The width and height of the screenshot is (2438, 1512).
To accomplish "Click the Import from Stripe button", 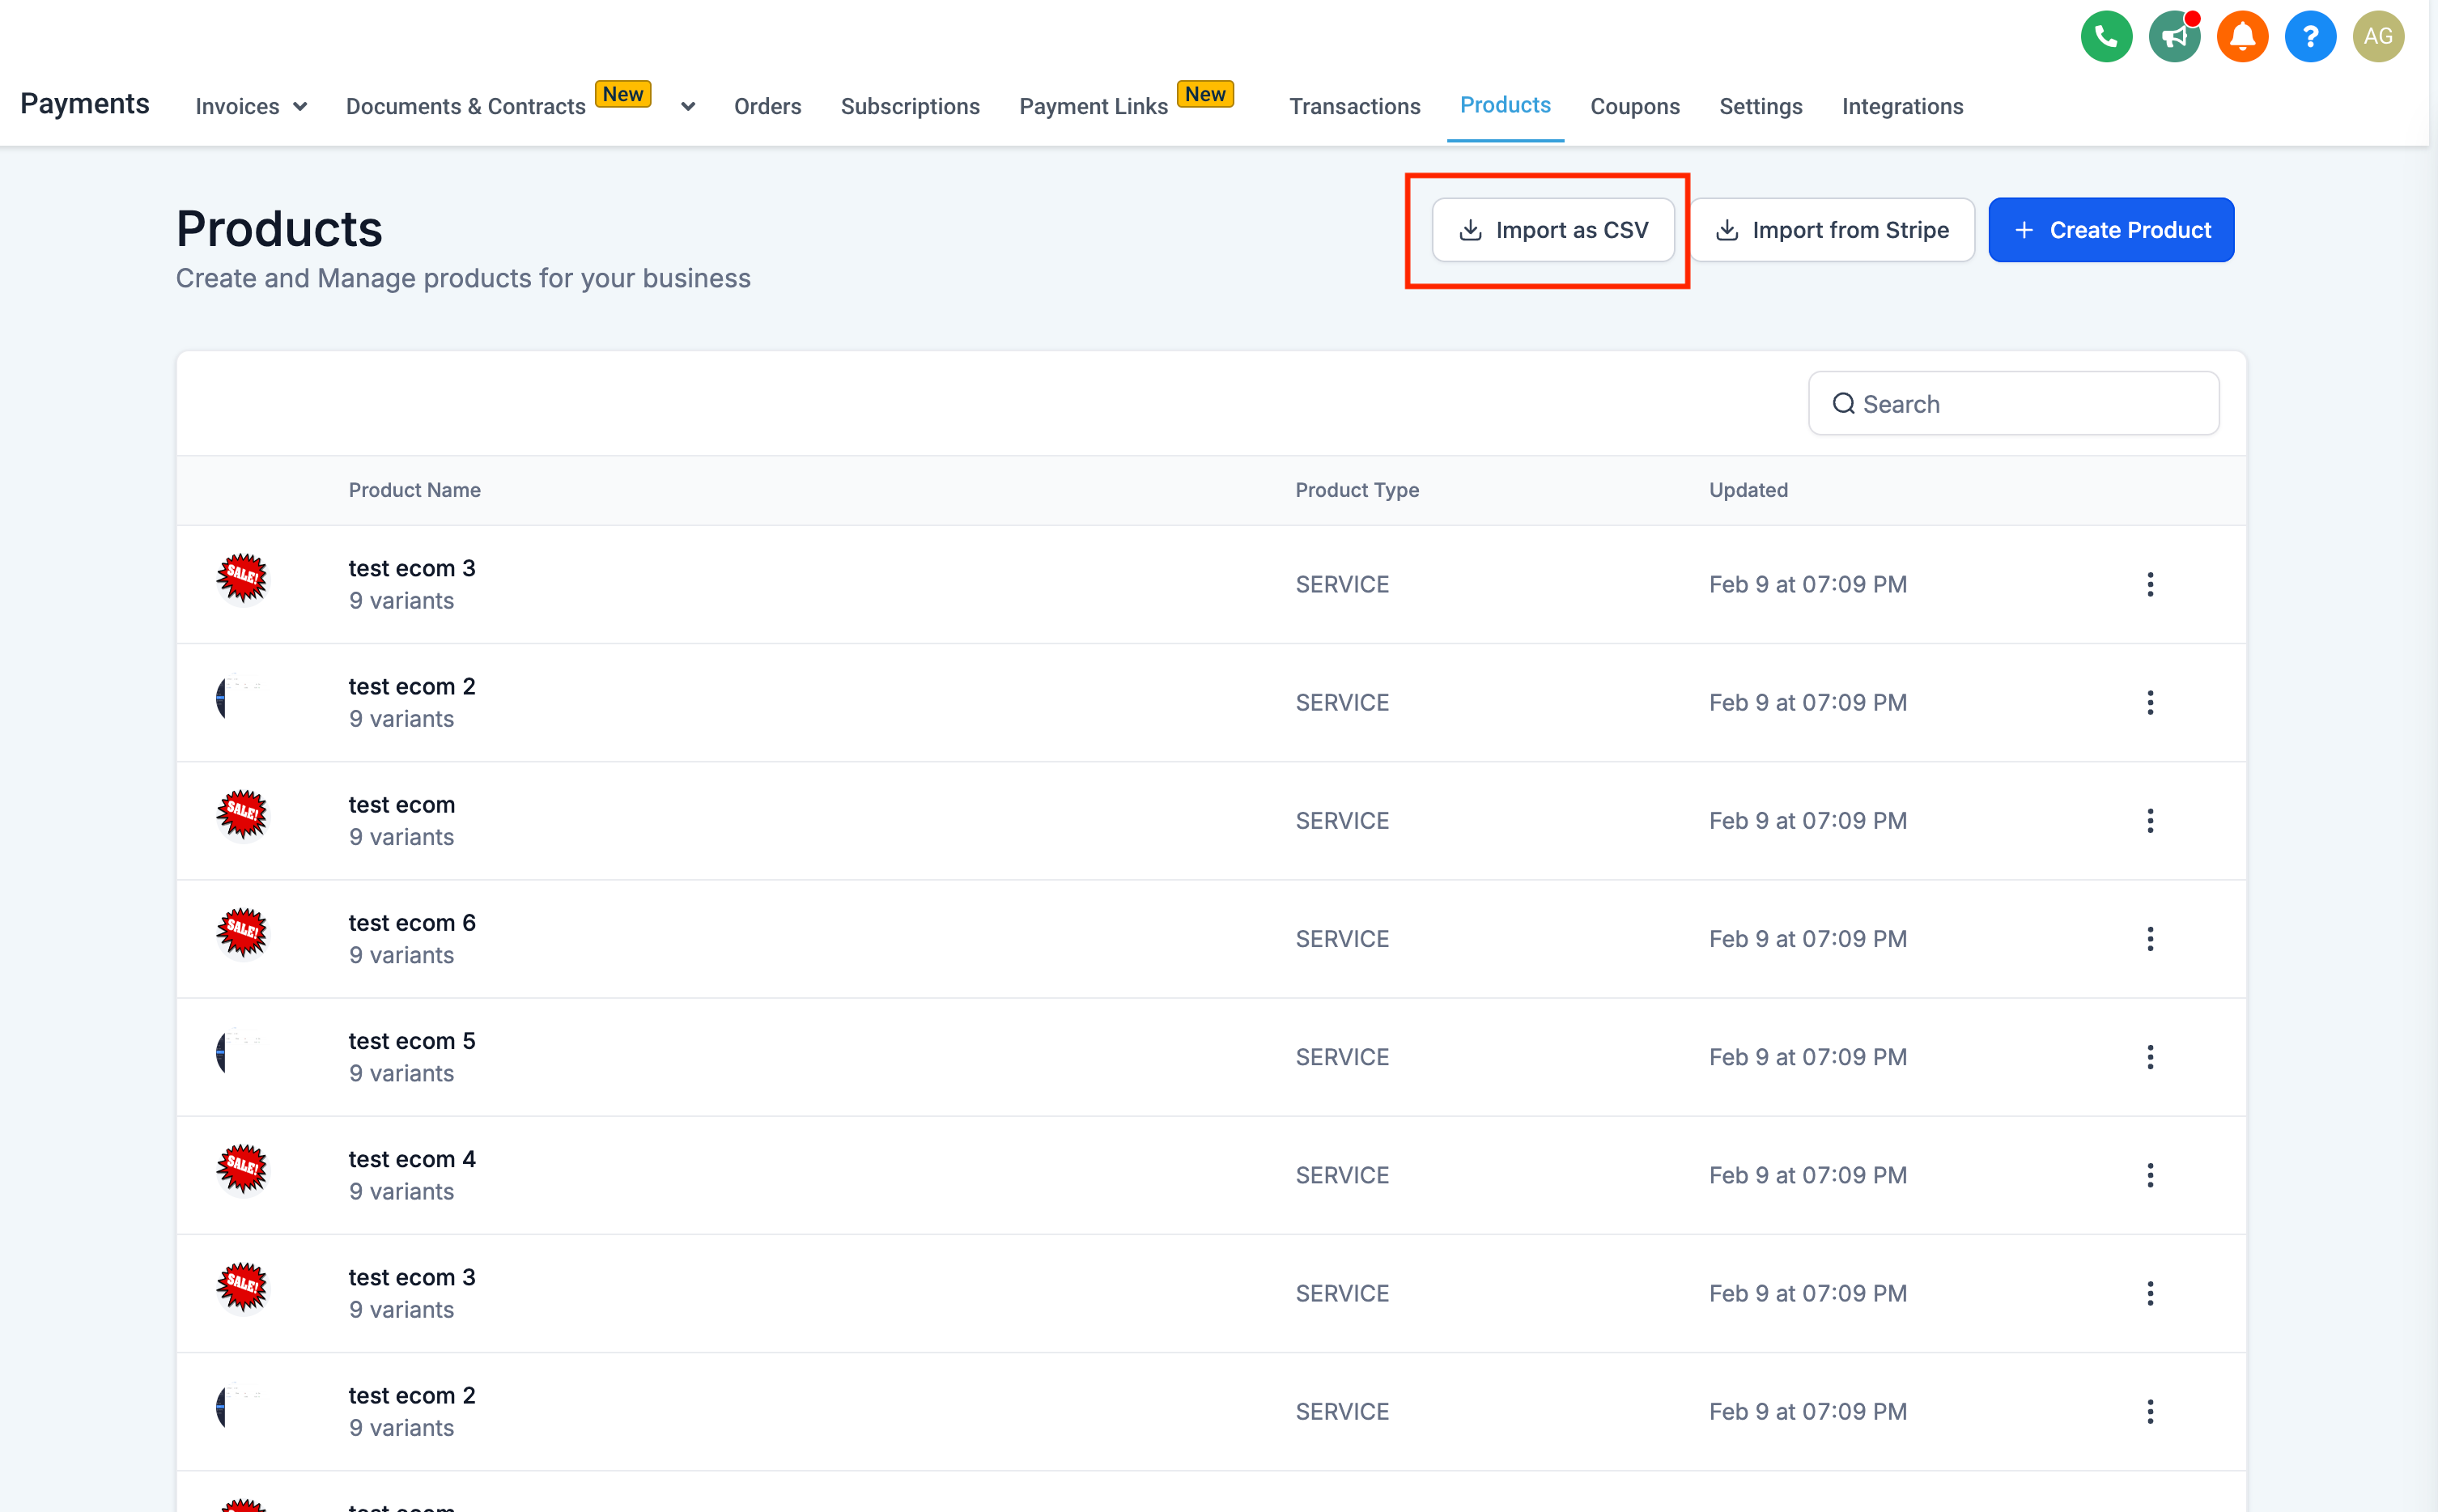I will 1830,230.
